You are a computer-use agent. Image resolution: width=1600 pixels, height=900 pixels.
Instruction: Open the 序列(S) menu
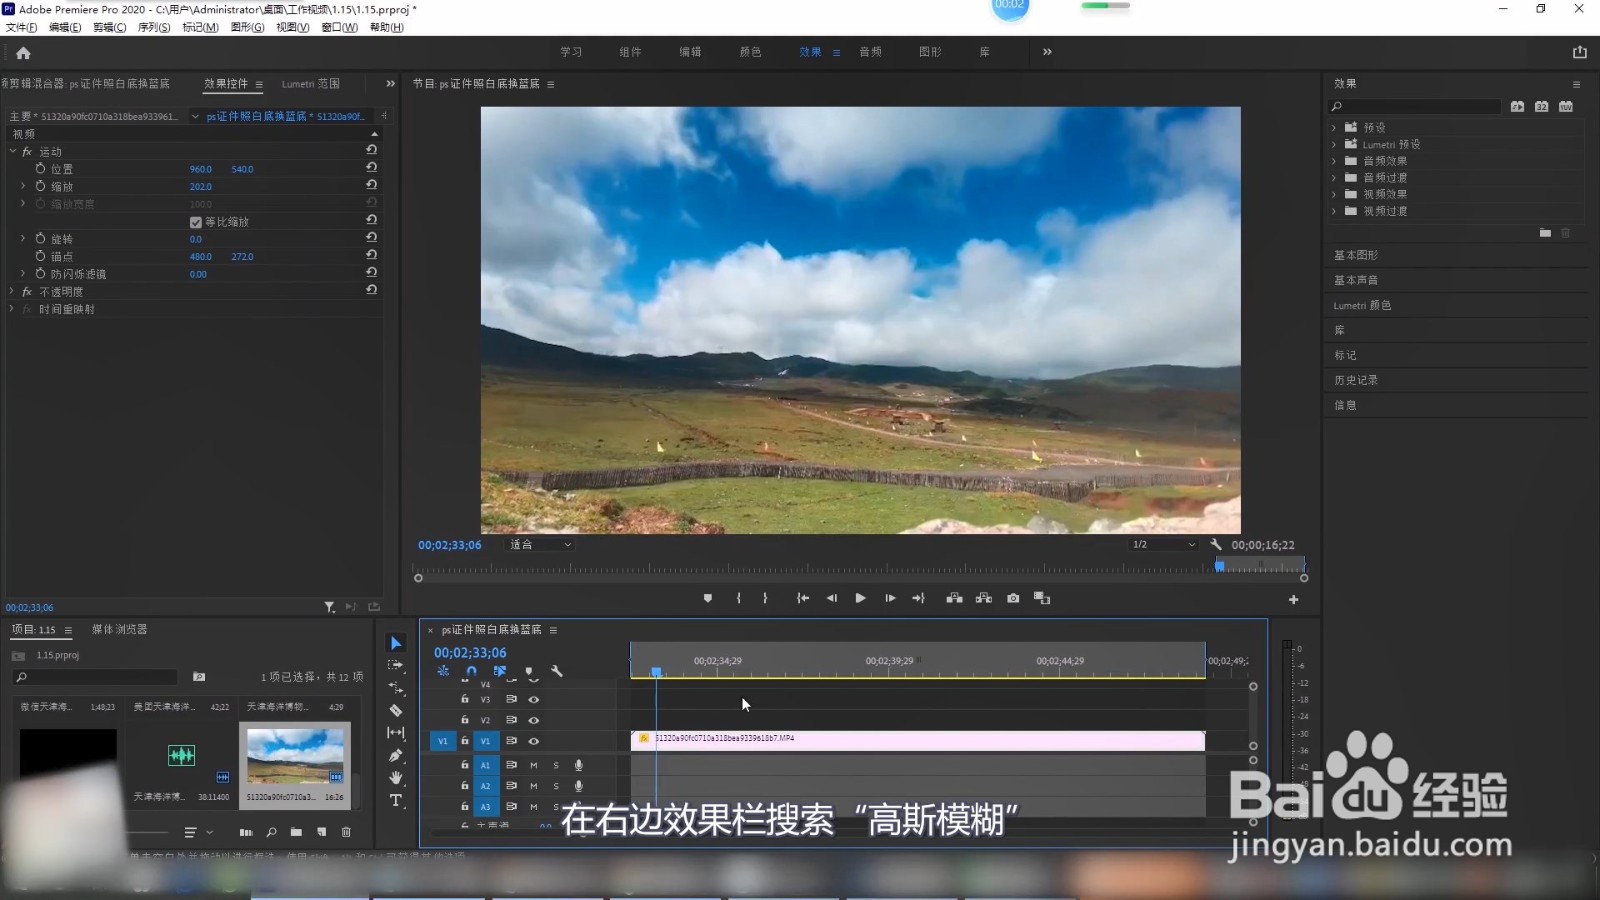click(x=154, y=27)
